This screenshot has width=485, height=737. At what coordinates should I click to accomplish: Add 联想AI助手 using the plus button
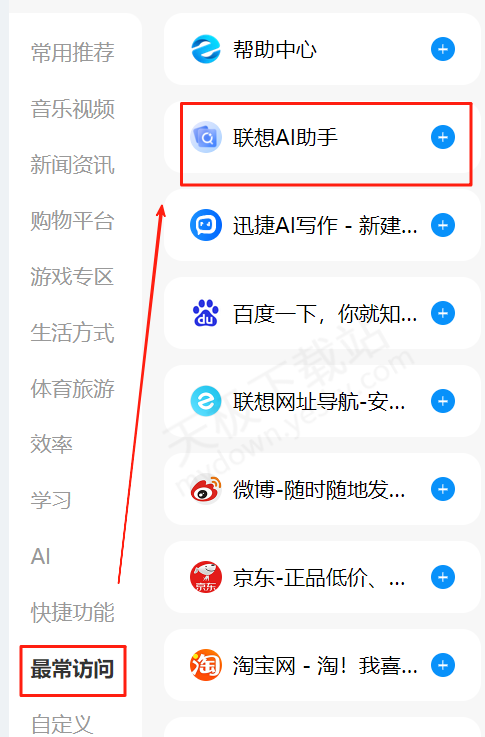point(443,137)
